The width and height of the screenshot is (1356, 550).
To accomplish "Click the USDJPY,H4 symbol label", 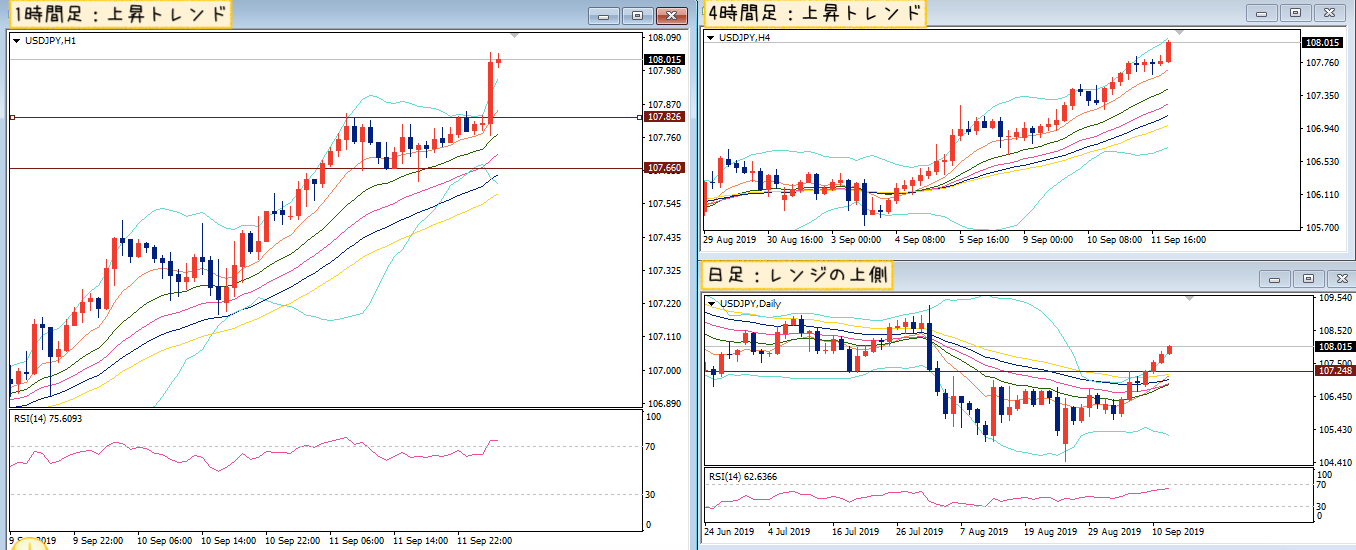I will point(744,38).
